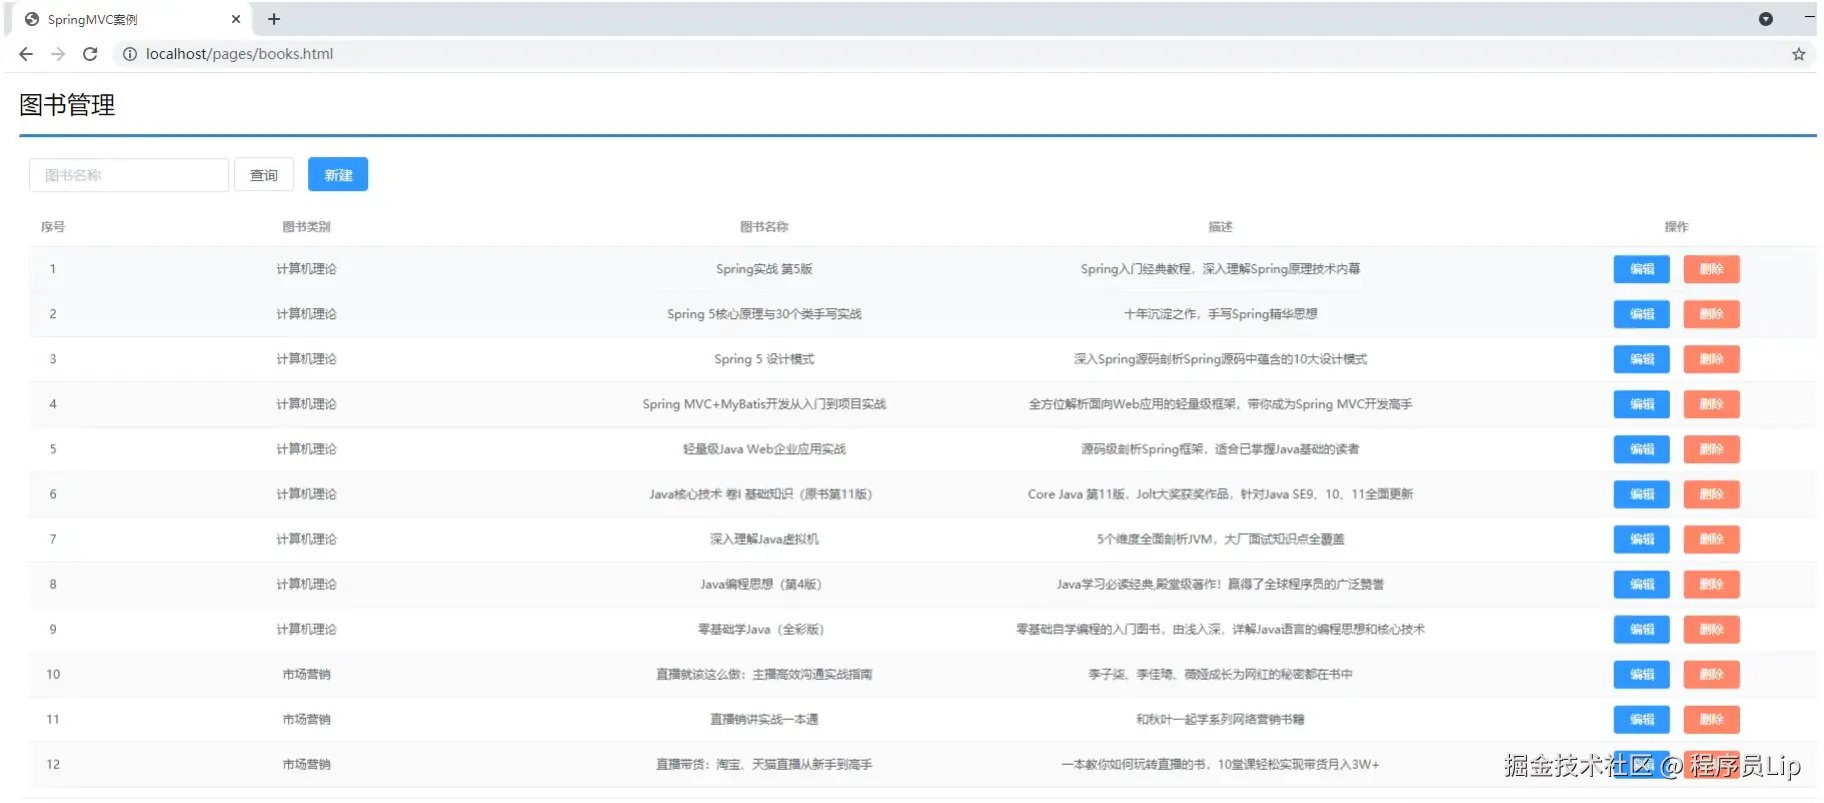
Task: Click the 图书管理 page heading
Action: (67, 105)
